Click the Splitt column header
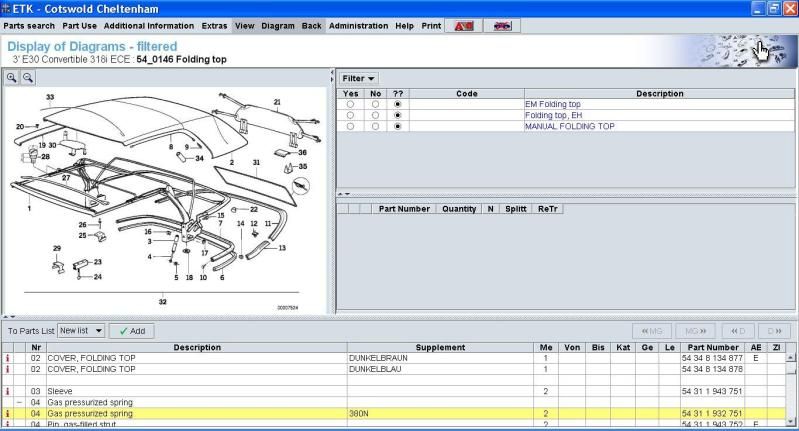Image resolution: width=799 pixels, height=431 pixels. click(516, 209)
